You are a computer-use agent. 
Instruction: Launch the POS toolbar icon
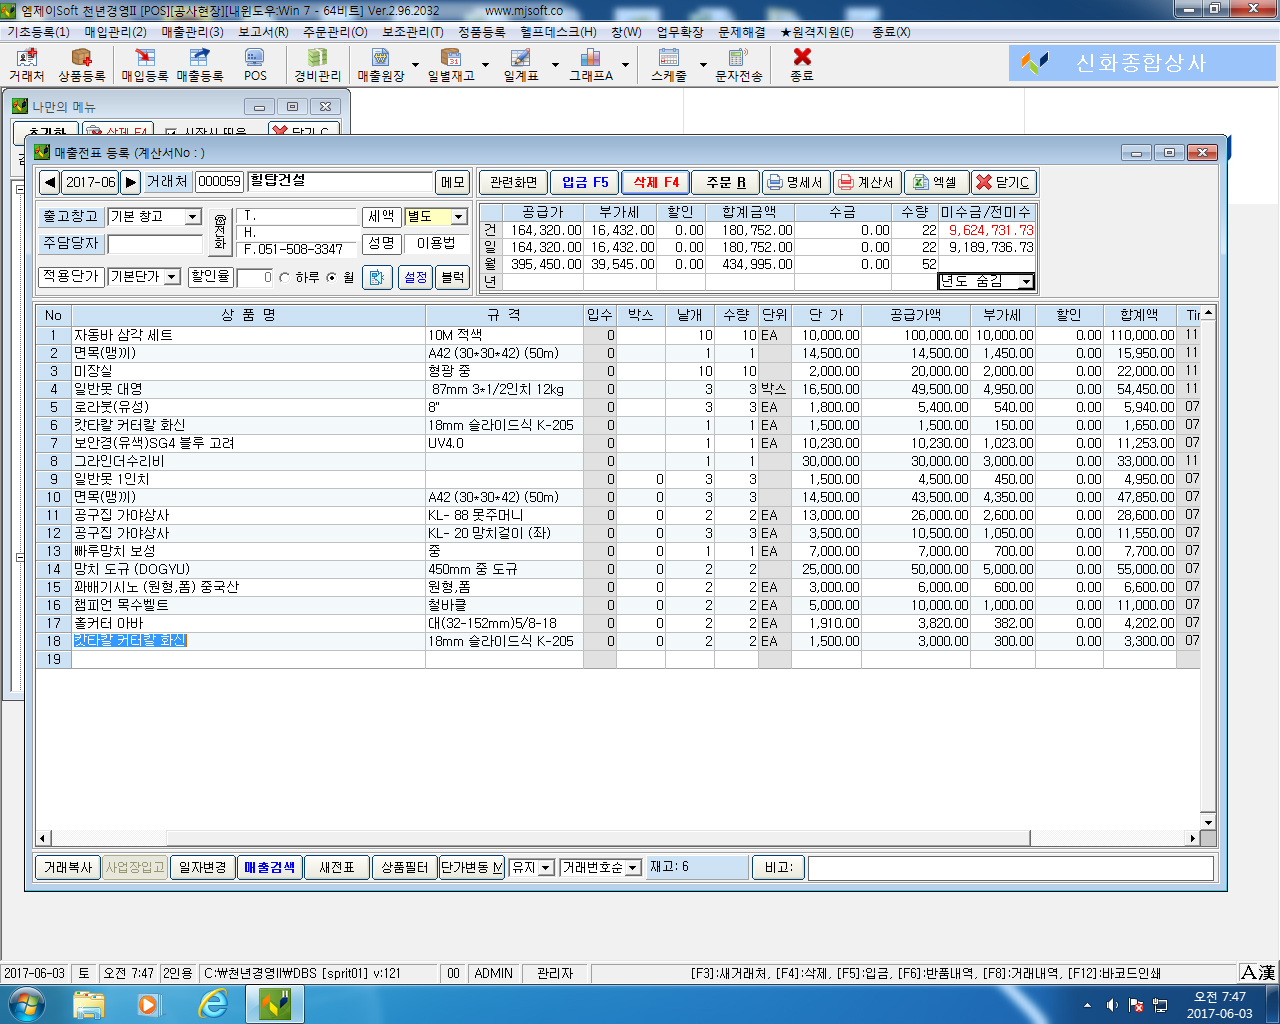(x=255, y=65)
